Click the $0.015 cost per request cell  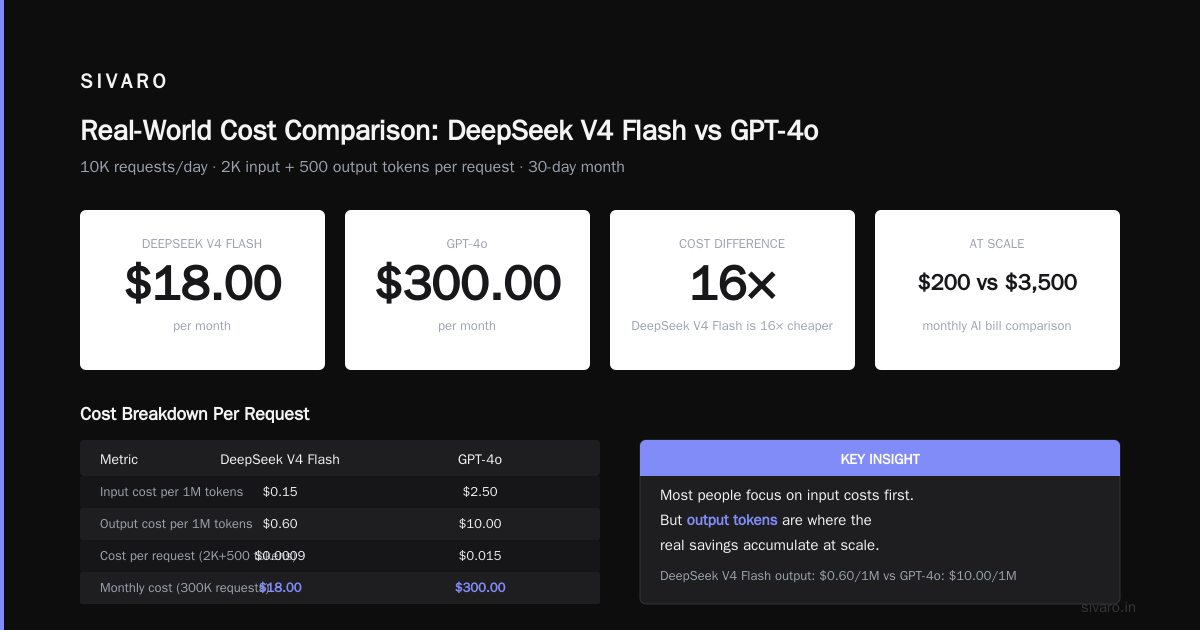pos(480,556)
